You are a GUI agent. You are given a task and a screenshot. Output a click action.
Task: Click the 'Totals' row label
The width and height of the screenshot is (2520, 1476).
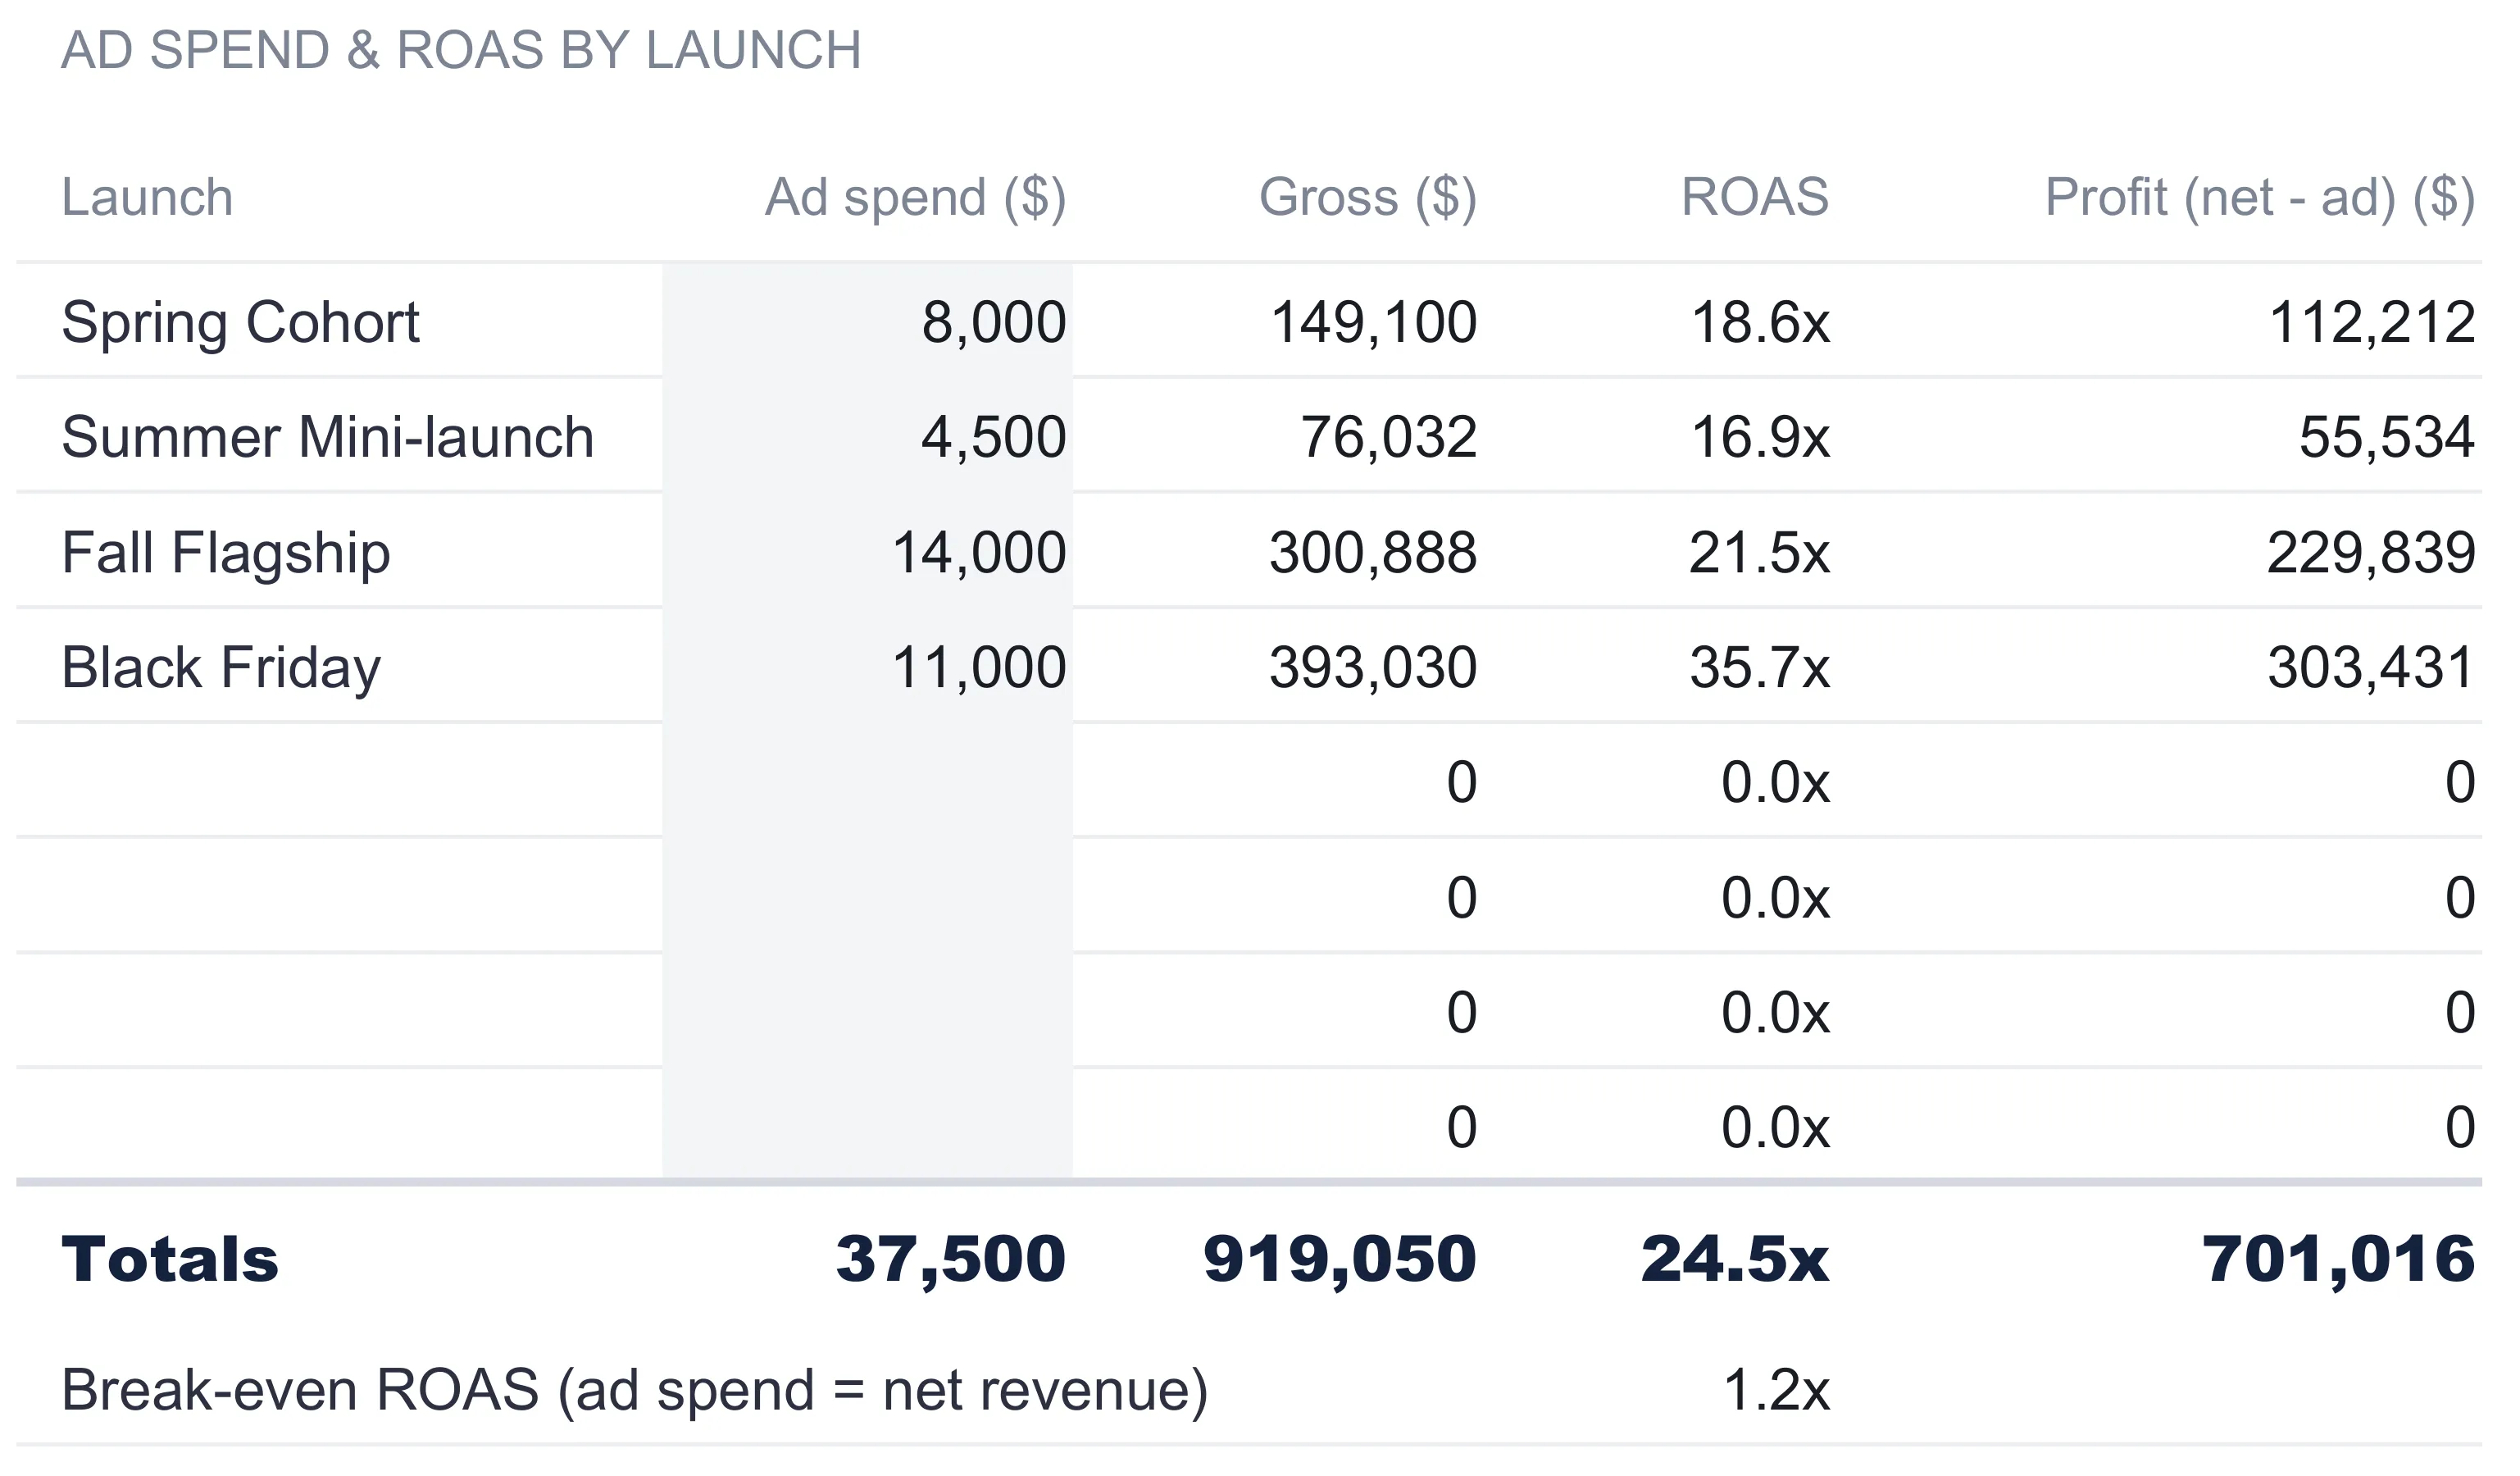click(170, 1259)
